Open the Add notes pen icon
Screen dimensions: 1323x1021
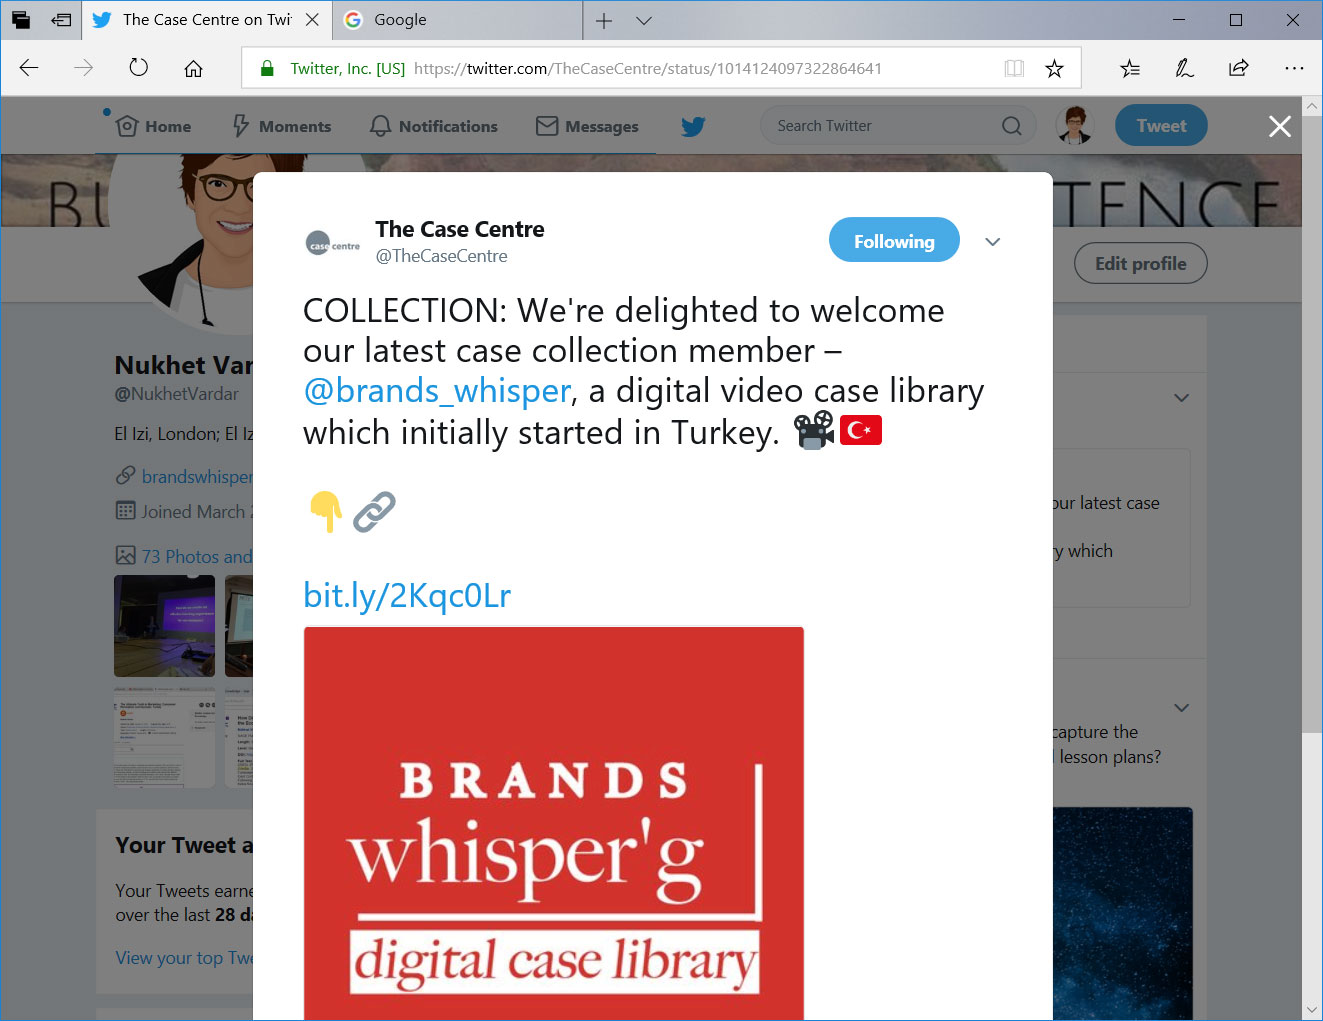click(1184, 68)
